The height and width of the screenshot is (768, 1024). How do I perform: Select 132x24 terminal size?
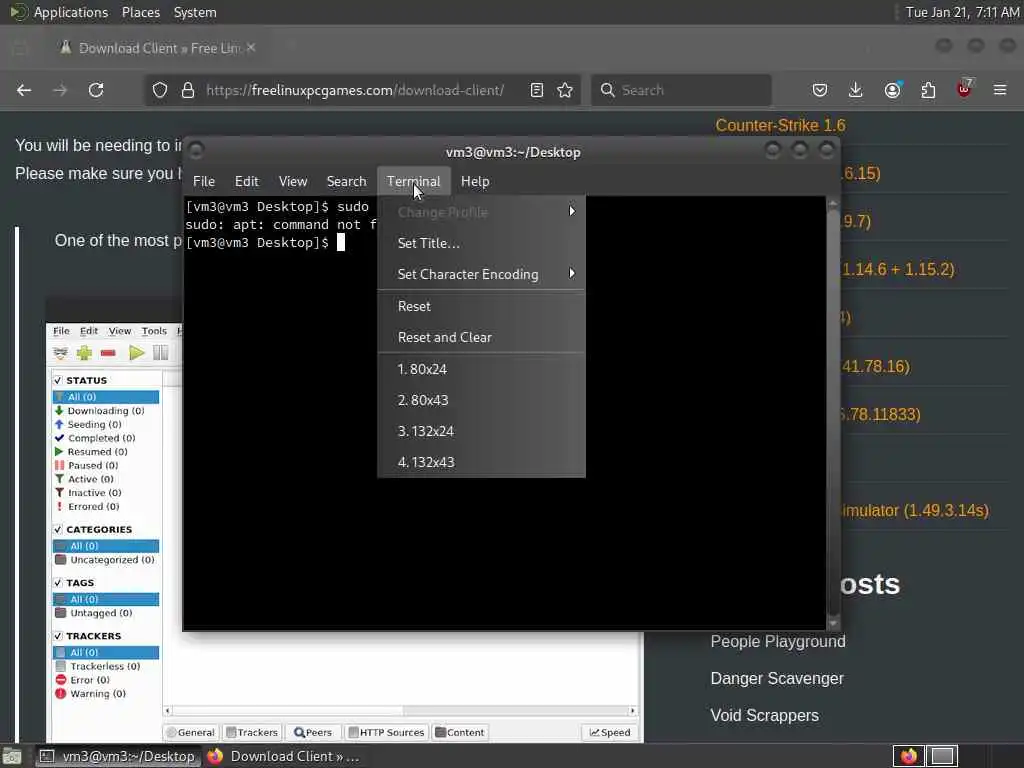(x=481, y=431)
